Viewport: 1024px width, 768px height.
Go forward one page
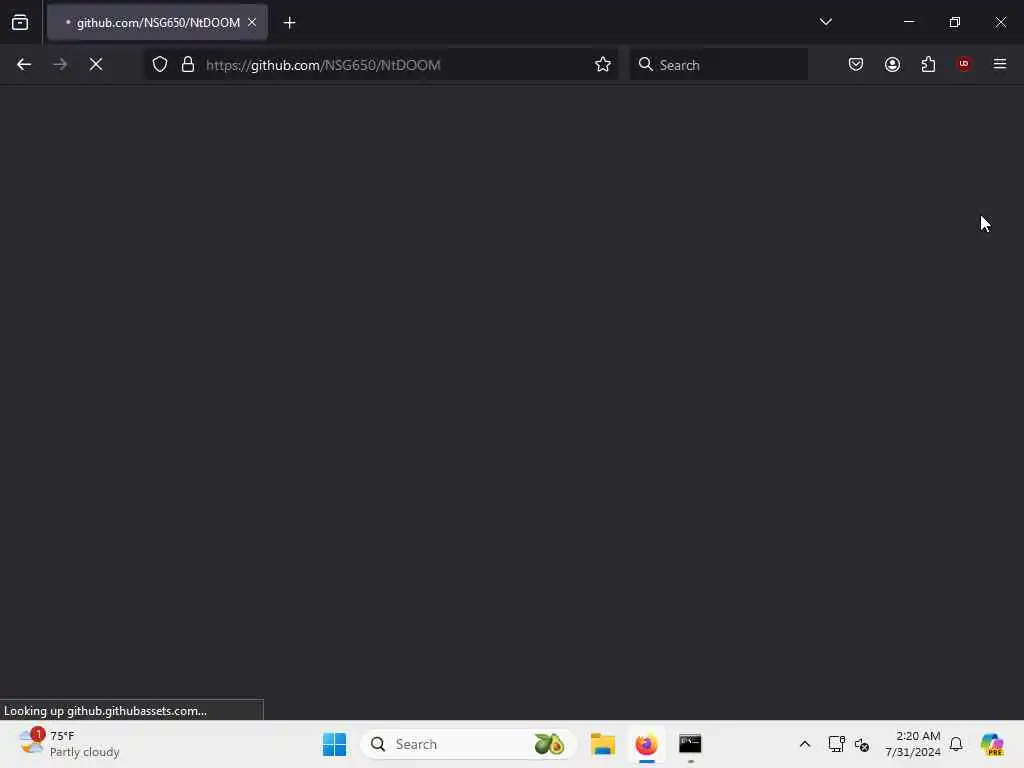[x=60, y=65]
